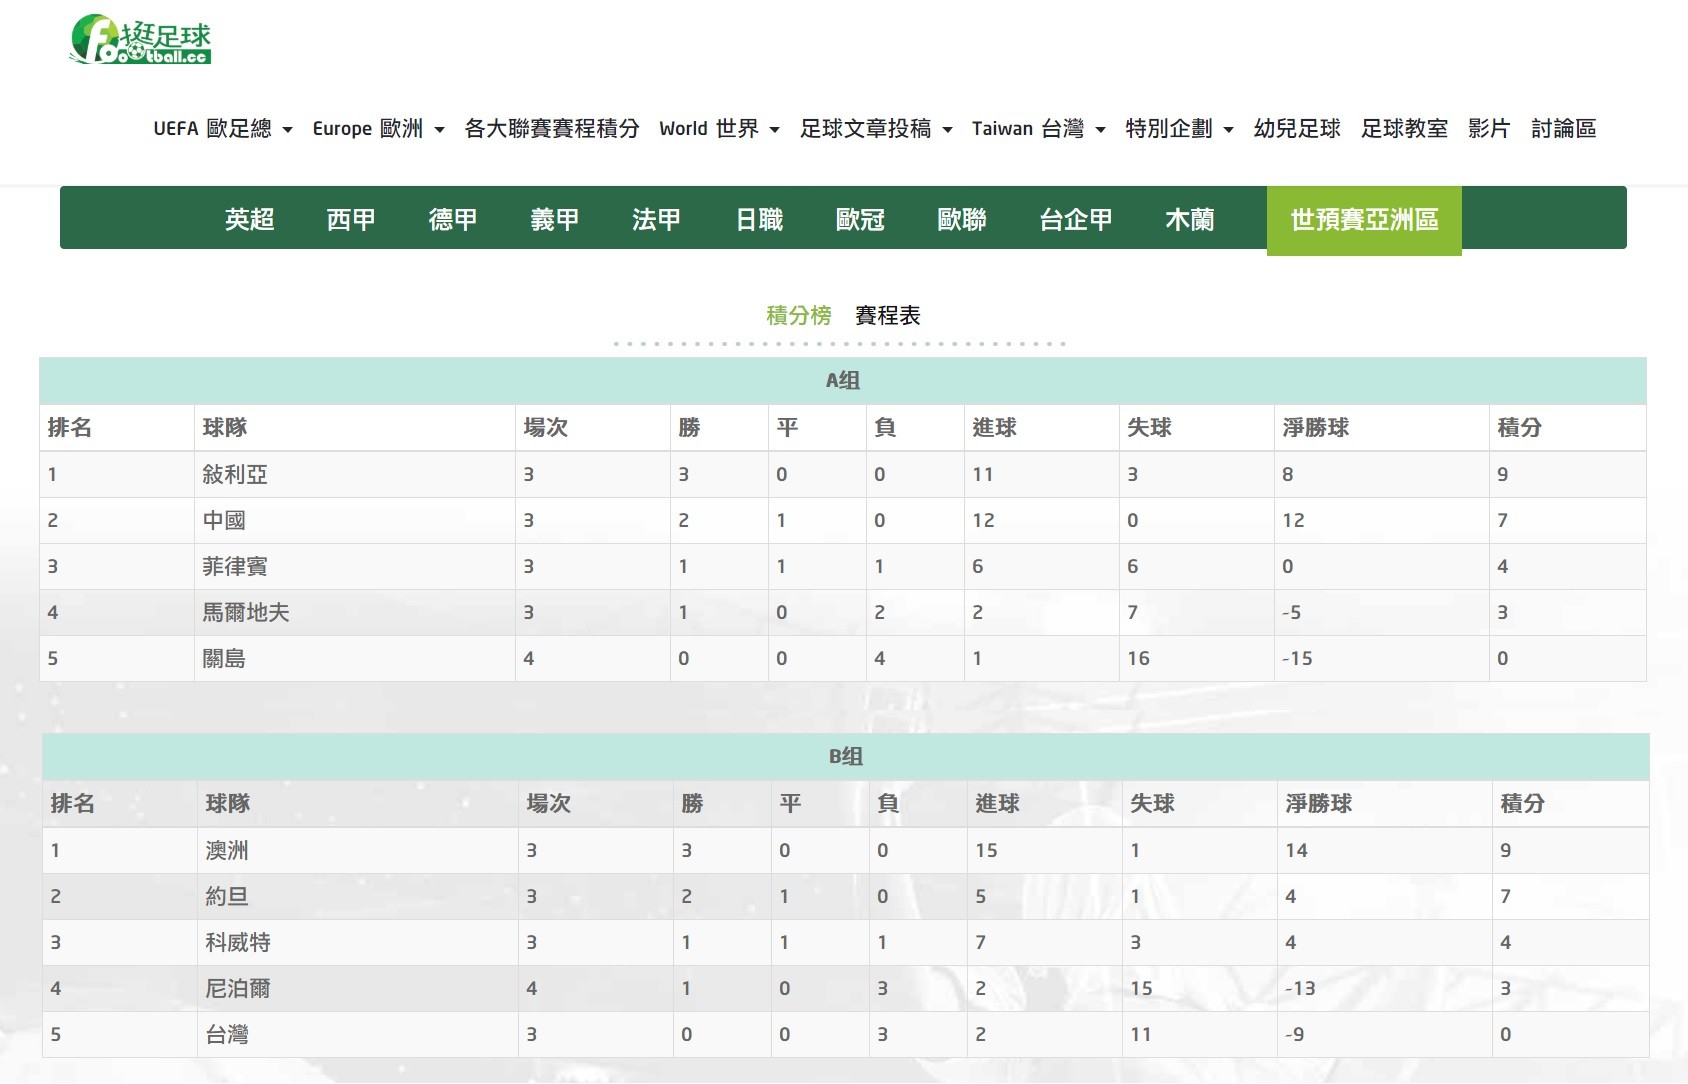
Task: Switch to the 木蘭 league tab
Action: tap(1190, 219)
